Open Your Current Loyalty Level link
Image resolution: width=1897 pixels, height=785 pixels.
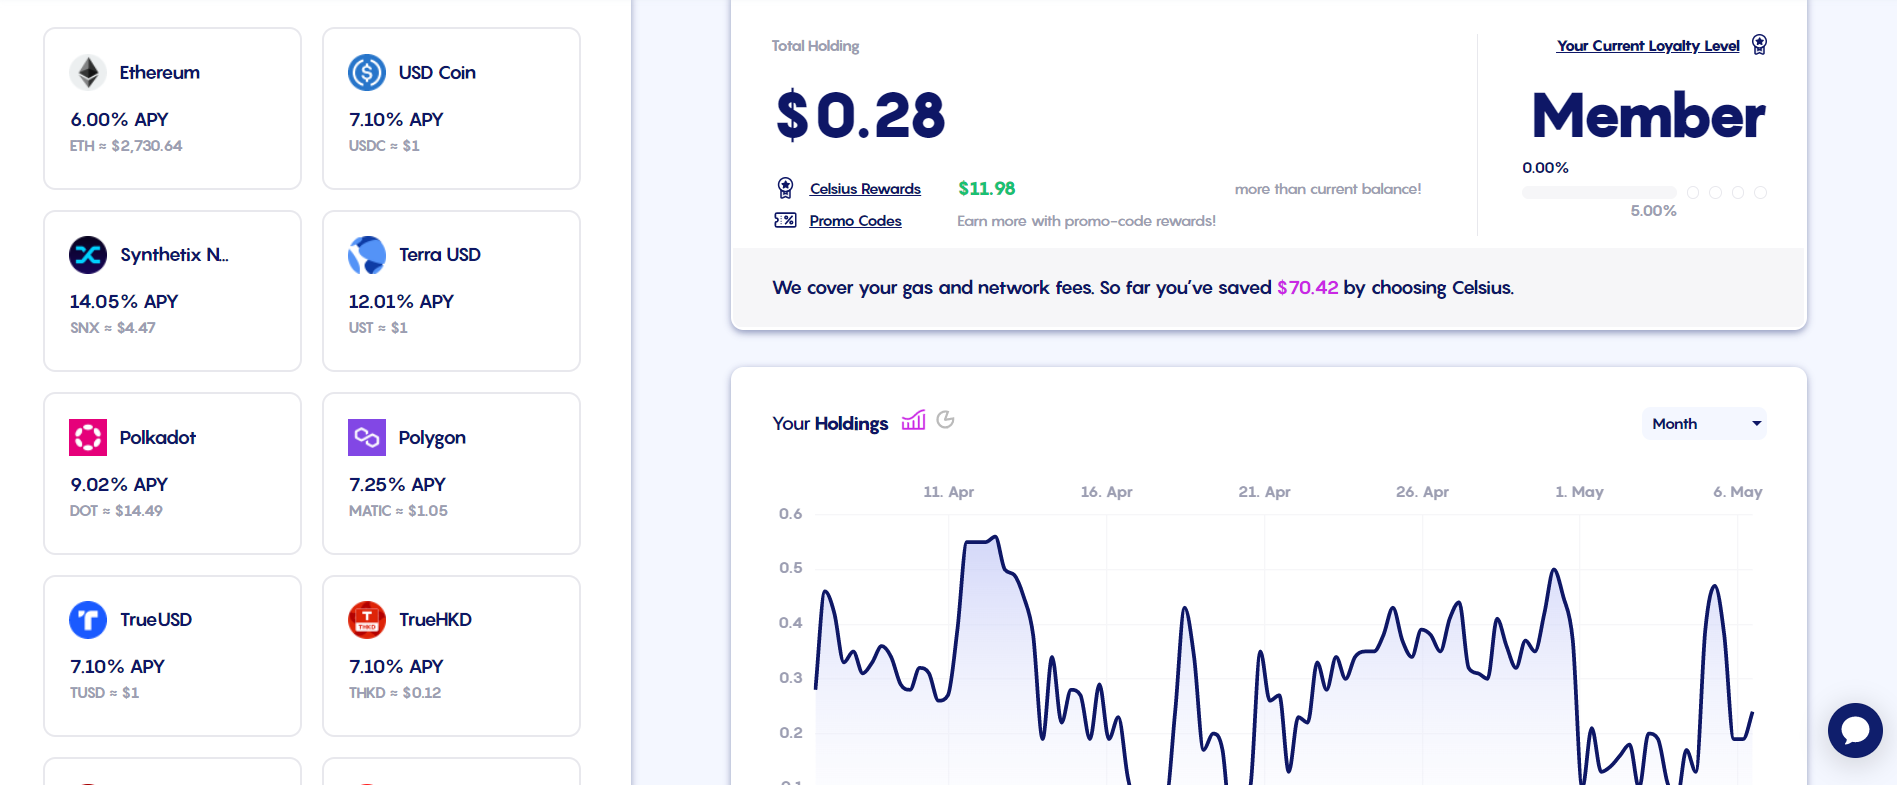(x=1648, y=46)
